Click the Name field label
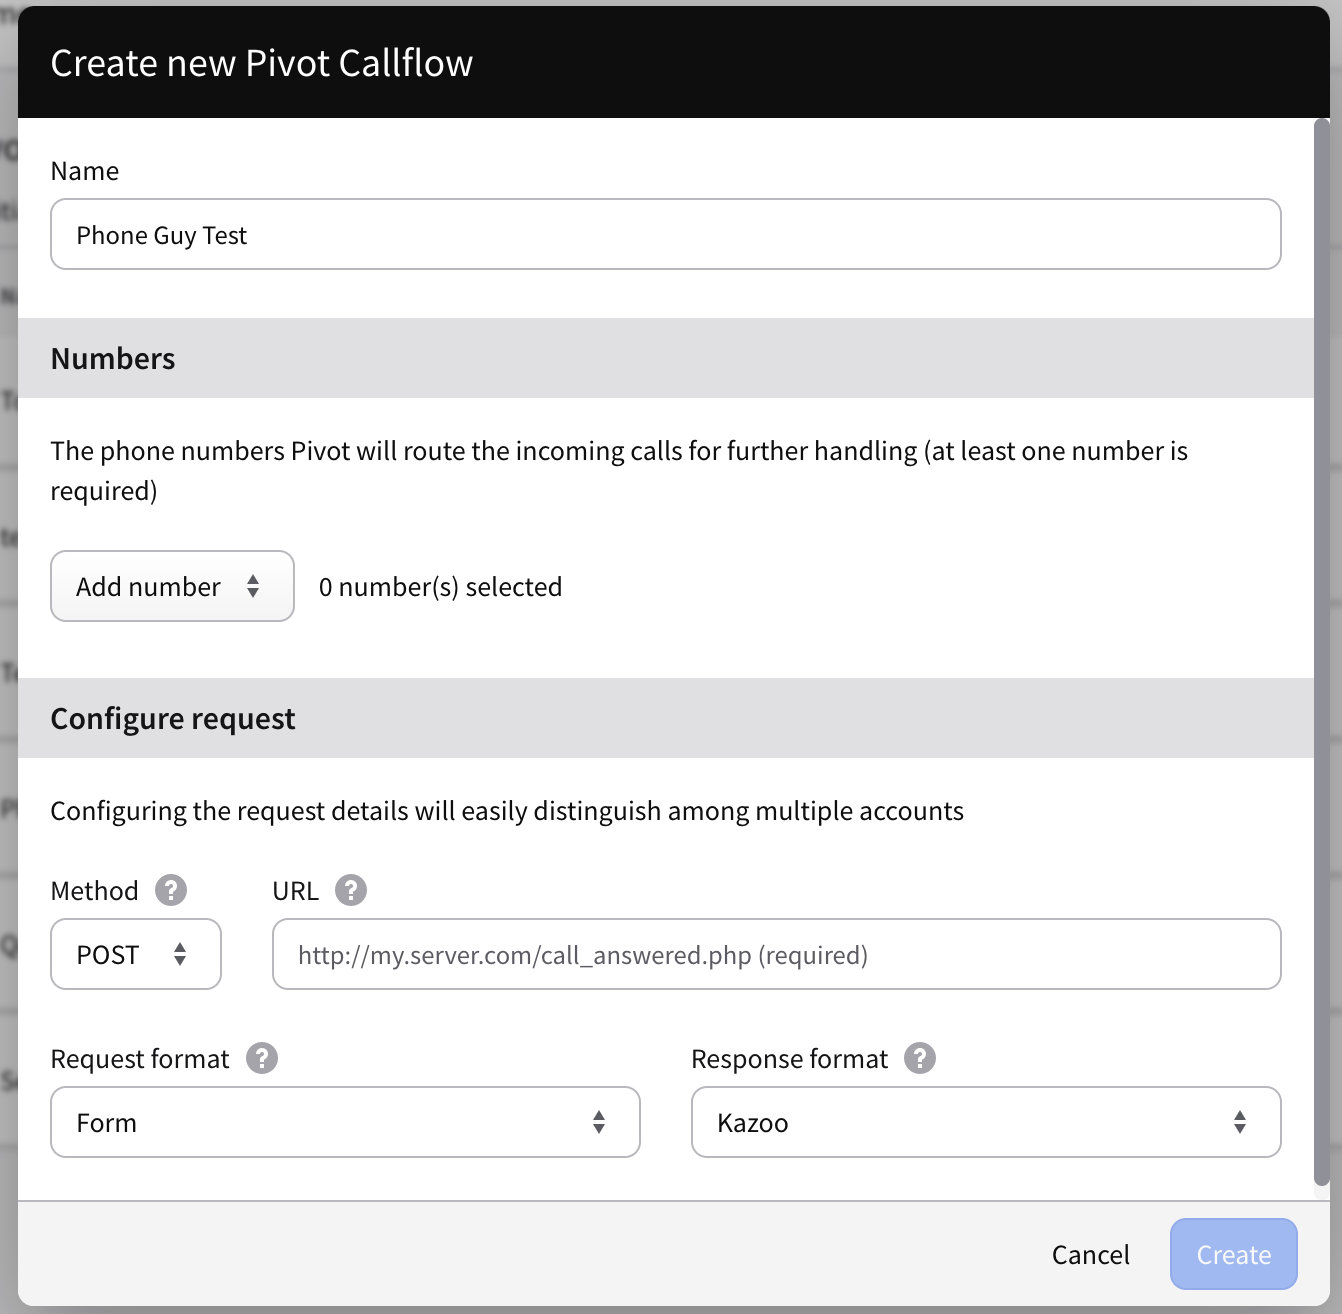 click(85, 171)
